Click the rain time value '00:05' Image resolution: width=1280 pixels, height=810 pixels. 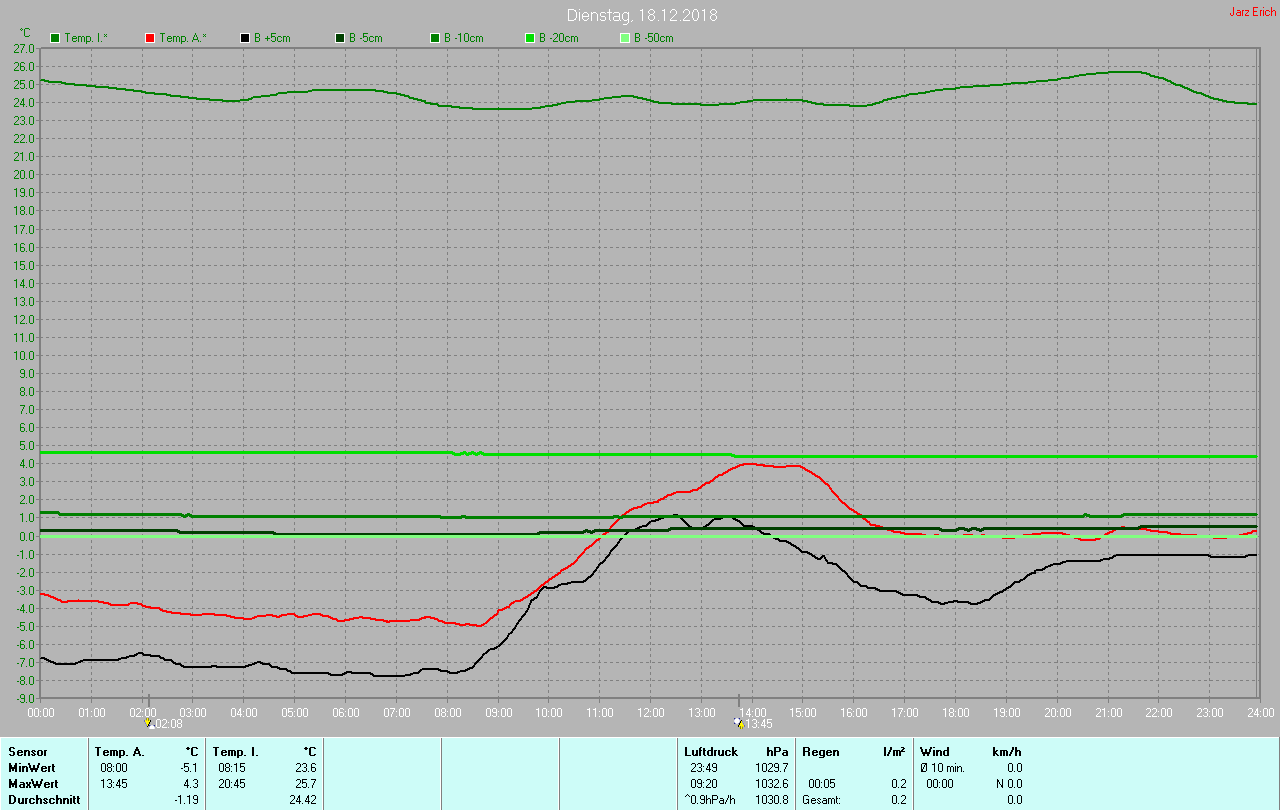tap(822, 783)
